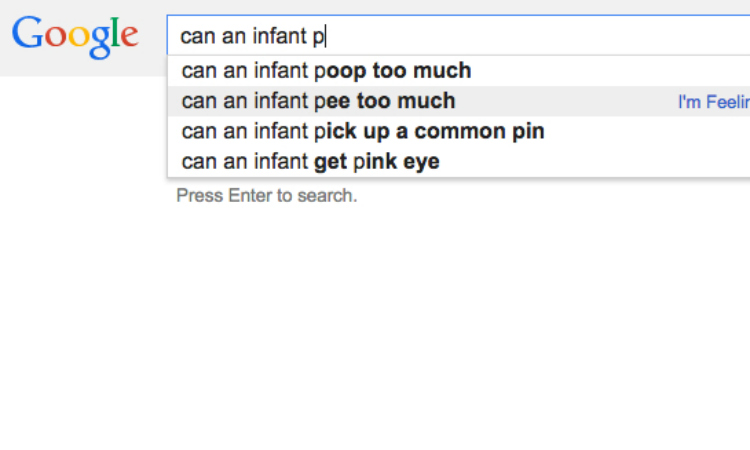750x450 pixels.
Task: Click the "Press Enter to search." hint text
Action: point(266,196)
